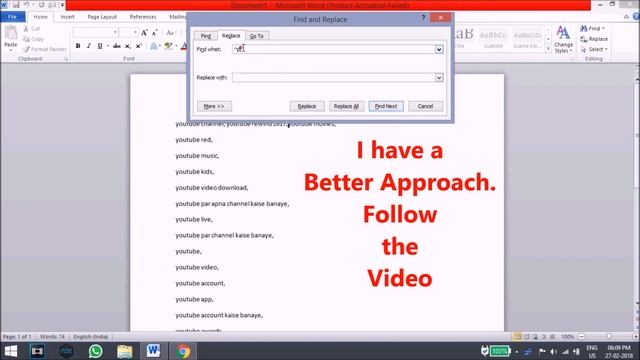Image resolution: width=640 pixels, height=360 pixels.
Task: Switch to the Page Layout ribbon tab
Action: [102, 17]
